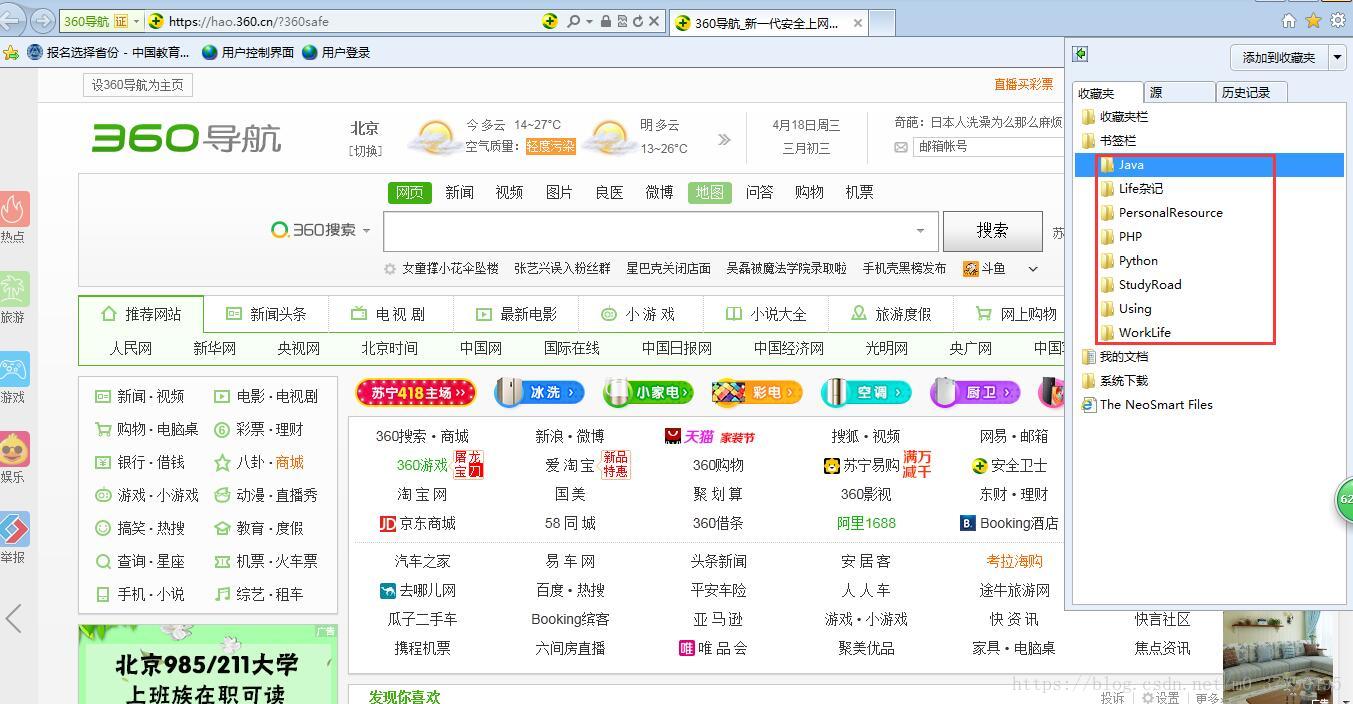This screenshot has width=1353, height=704.
Task: Switch to the 历史记录 tab
Action: [x=1251, y=92]
